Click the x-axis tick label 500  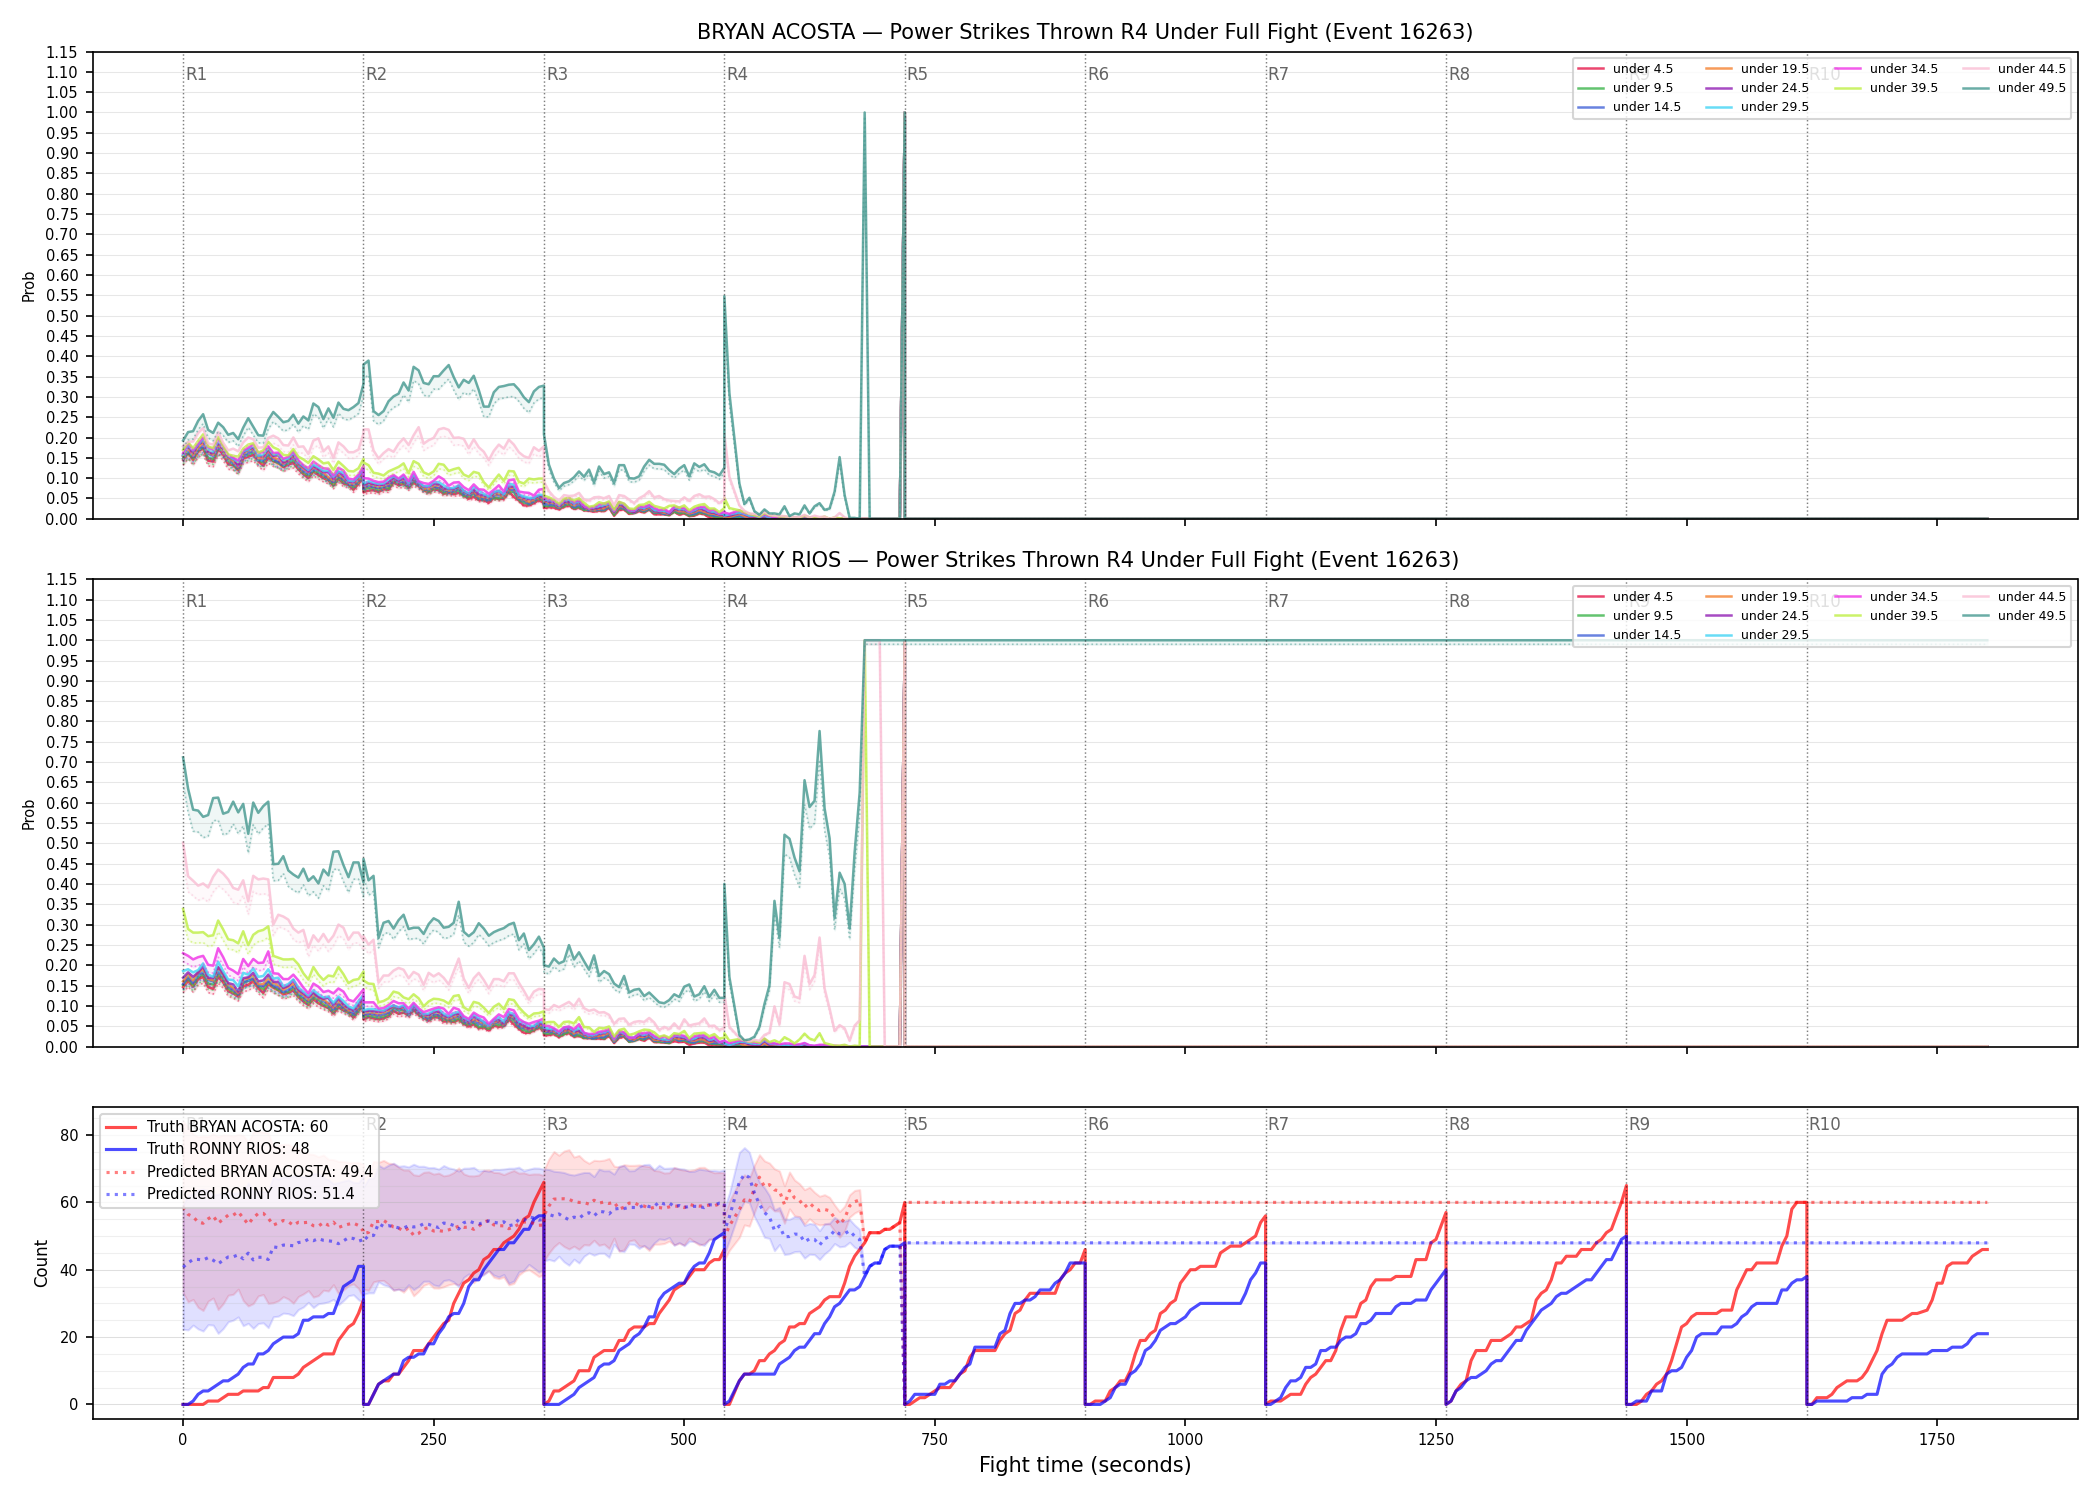click(684, 1440)
